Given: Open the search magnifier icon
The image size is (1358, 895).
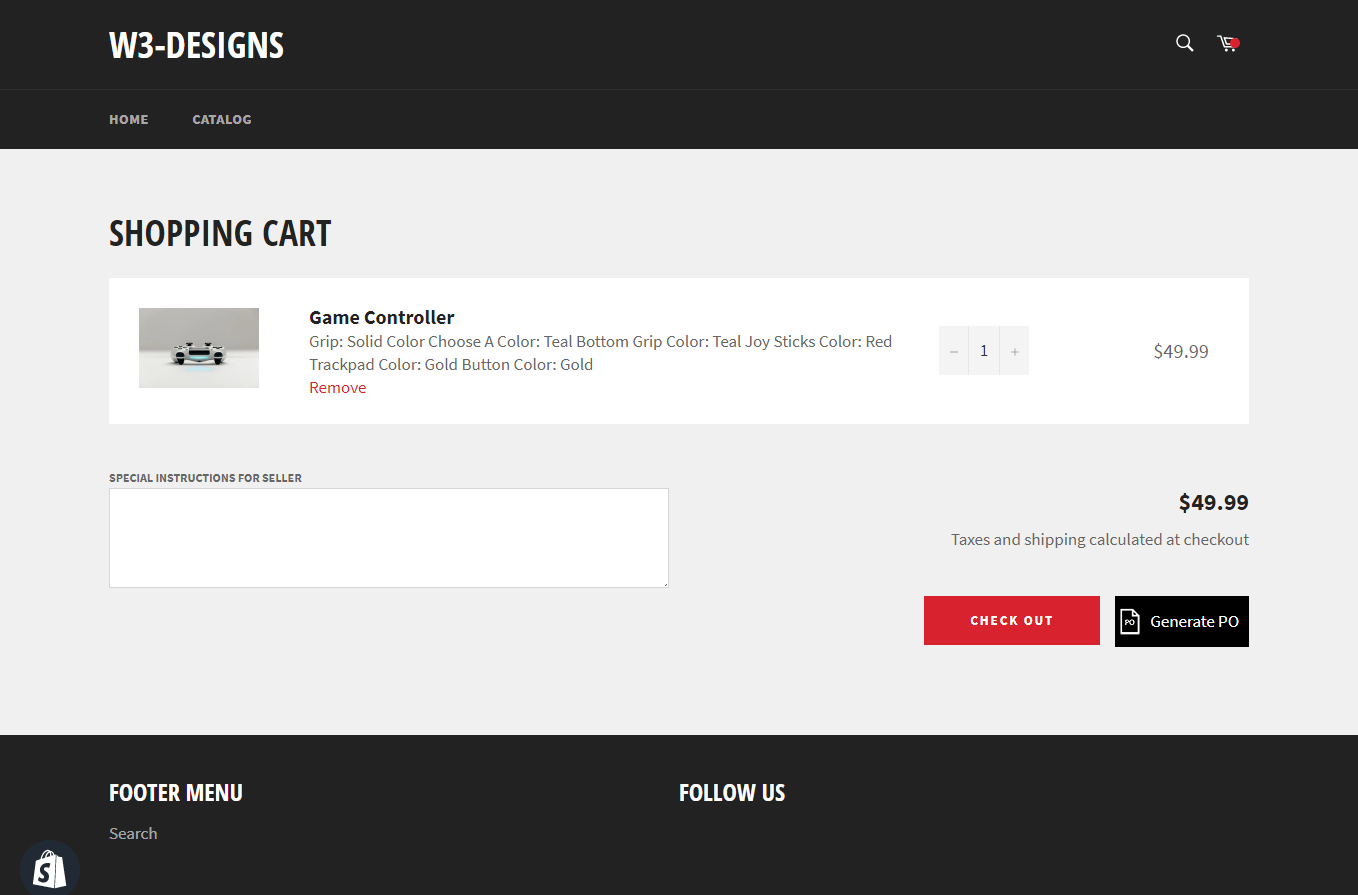Looking at the screenshot, I should coord(1184,43).
